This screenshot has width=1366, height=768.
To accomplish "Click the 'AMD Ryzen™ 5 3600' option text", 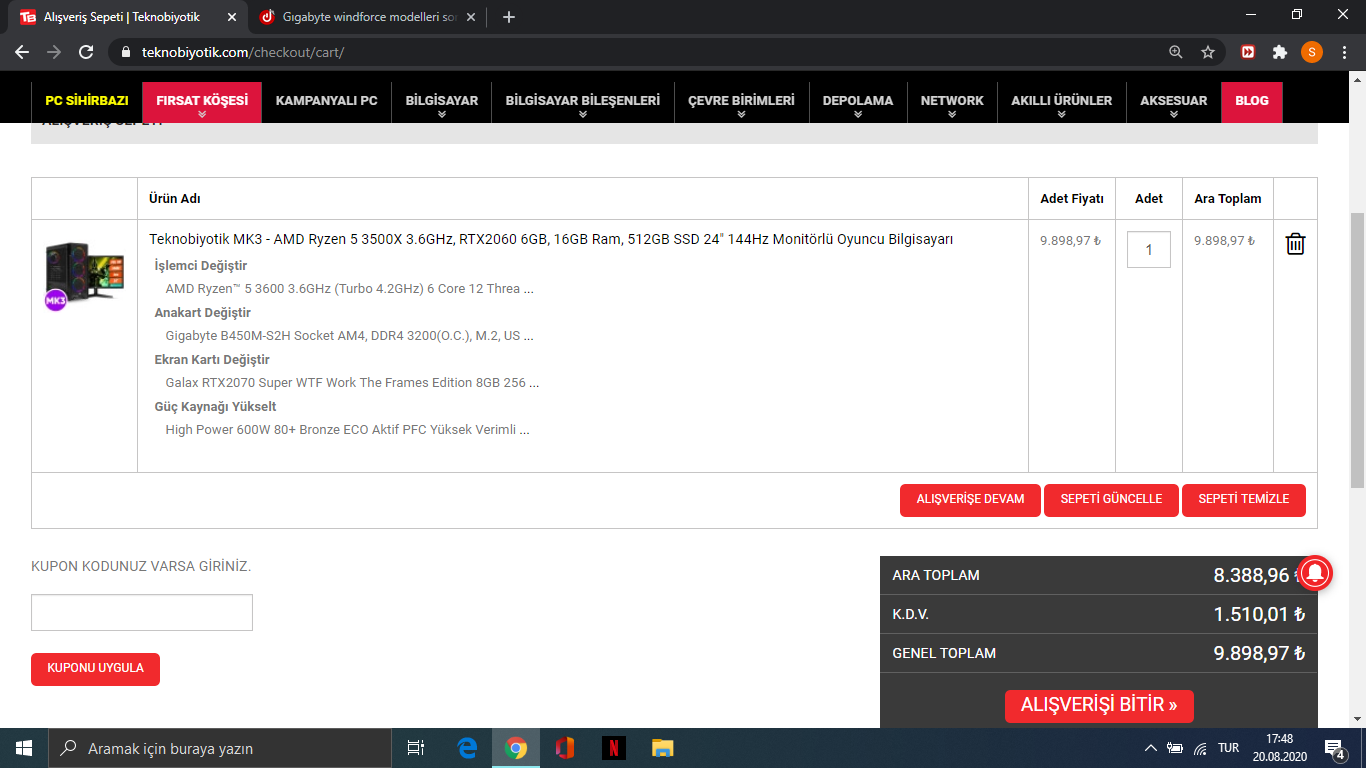I will point(349,289).
